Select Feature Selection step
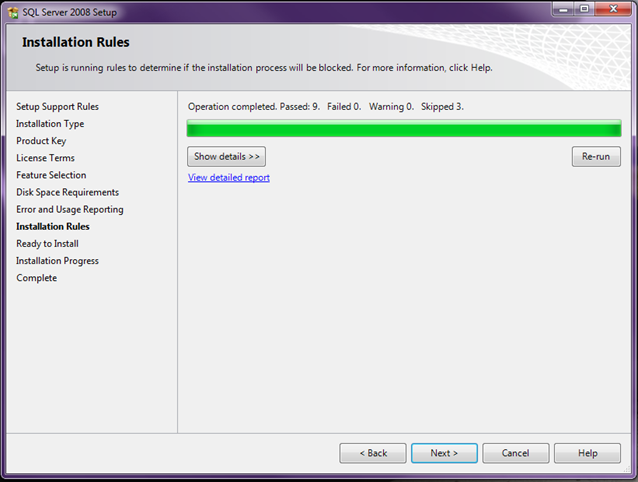Screen dimensions: 638x482 pos(51,175)
